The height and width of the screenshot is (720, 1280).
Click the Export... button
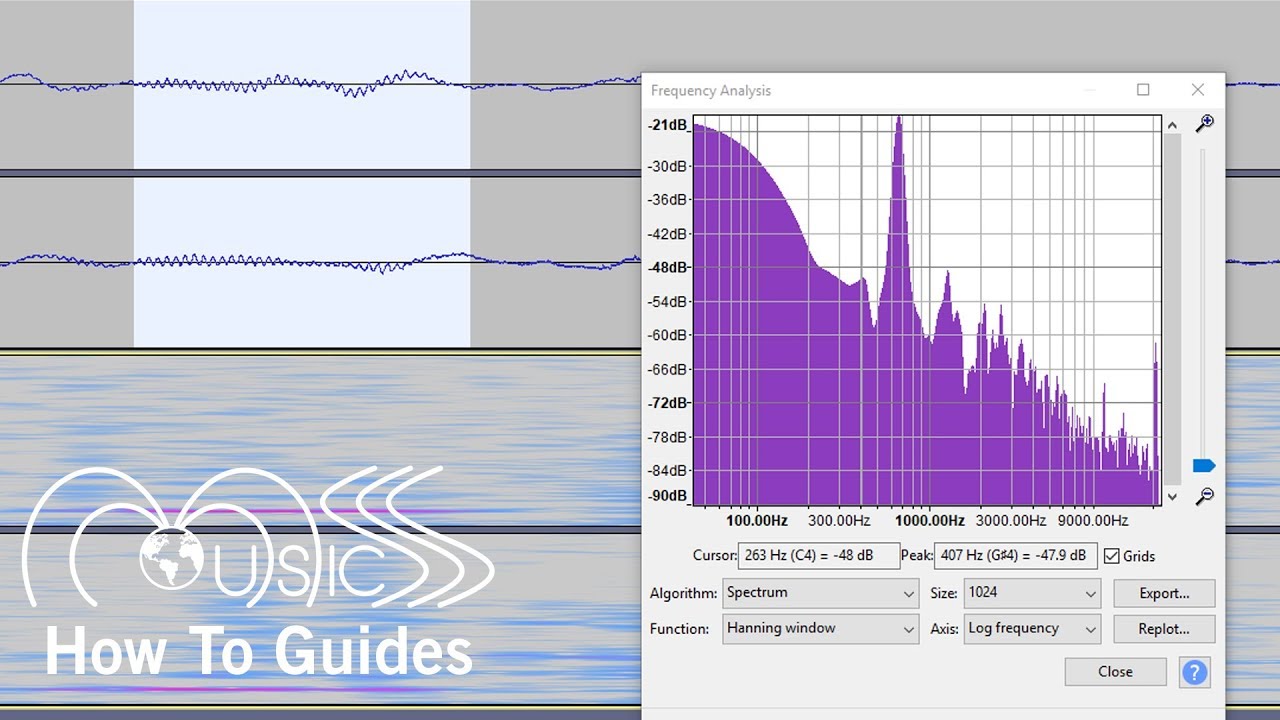pos(1164,593)
